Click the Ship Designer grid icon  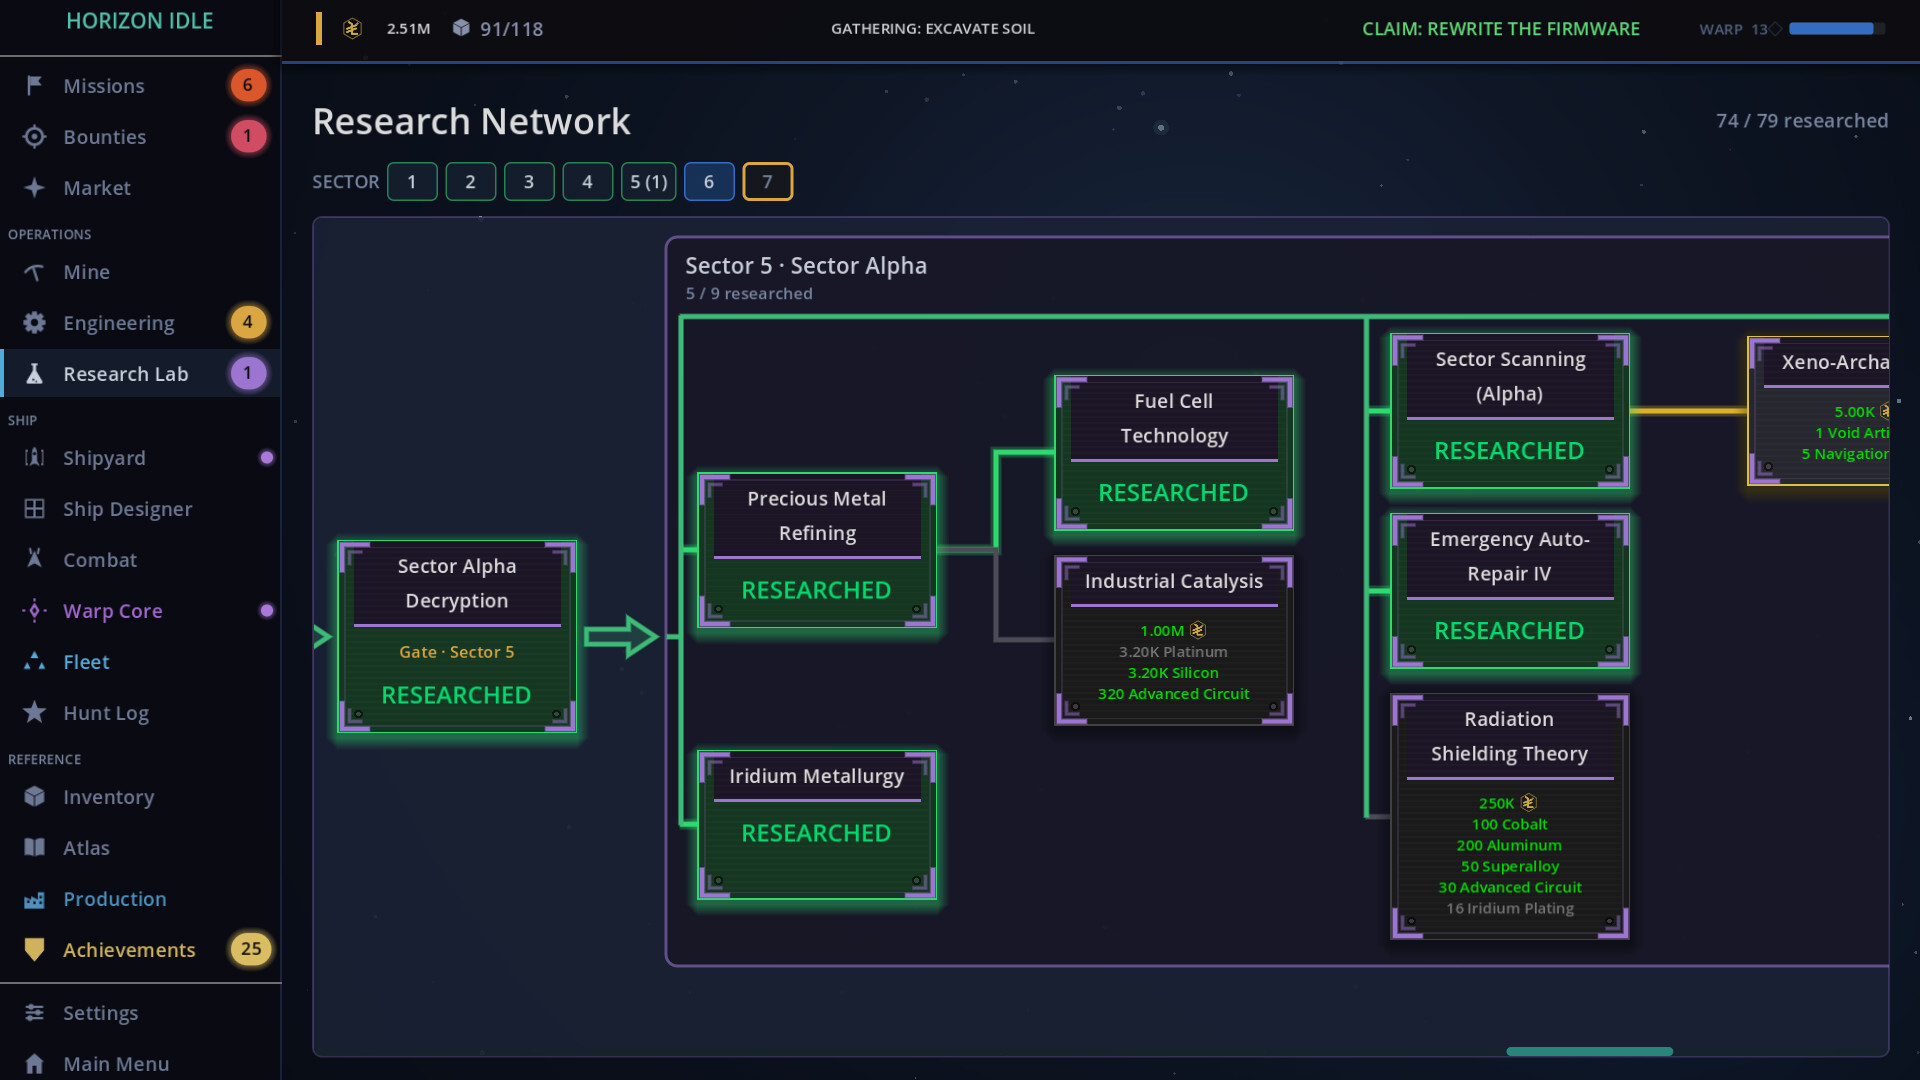34,508
